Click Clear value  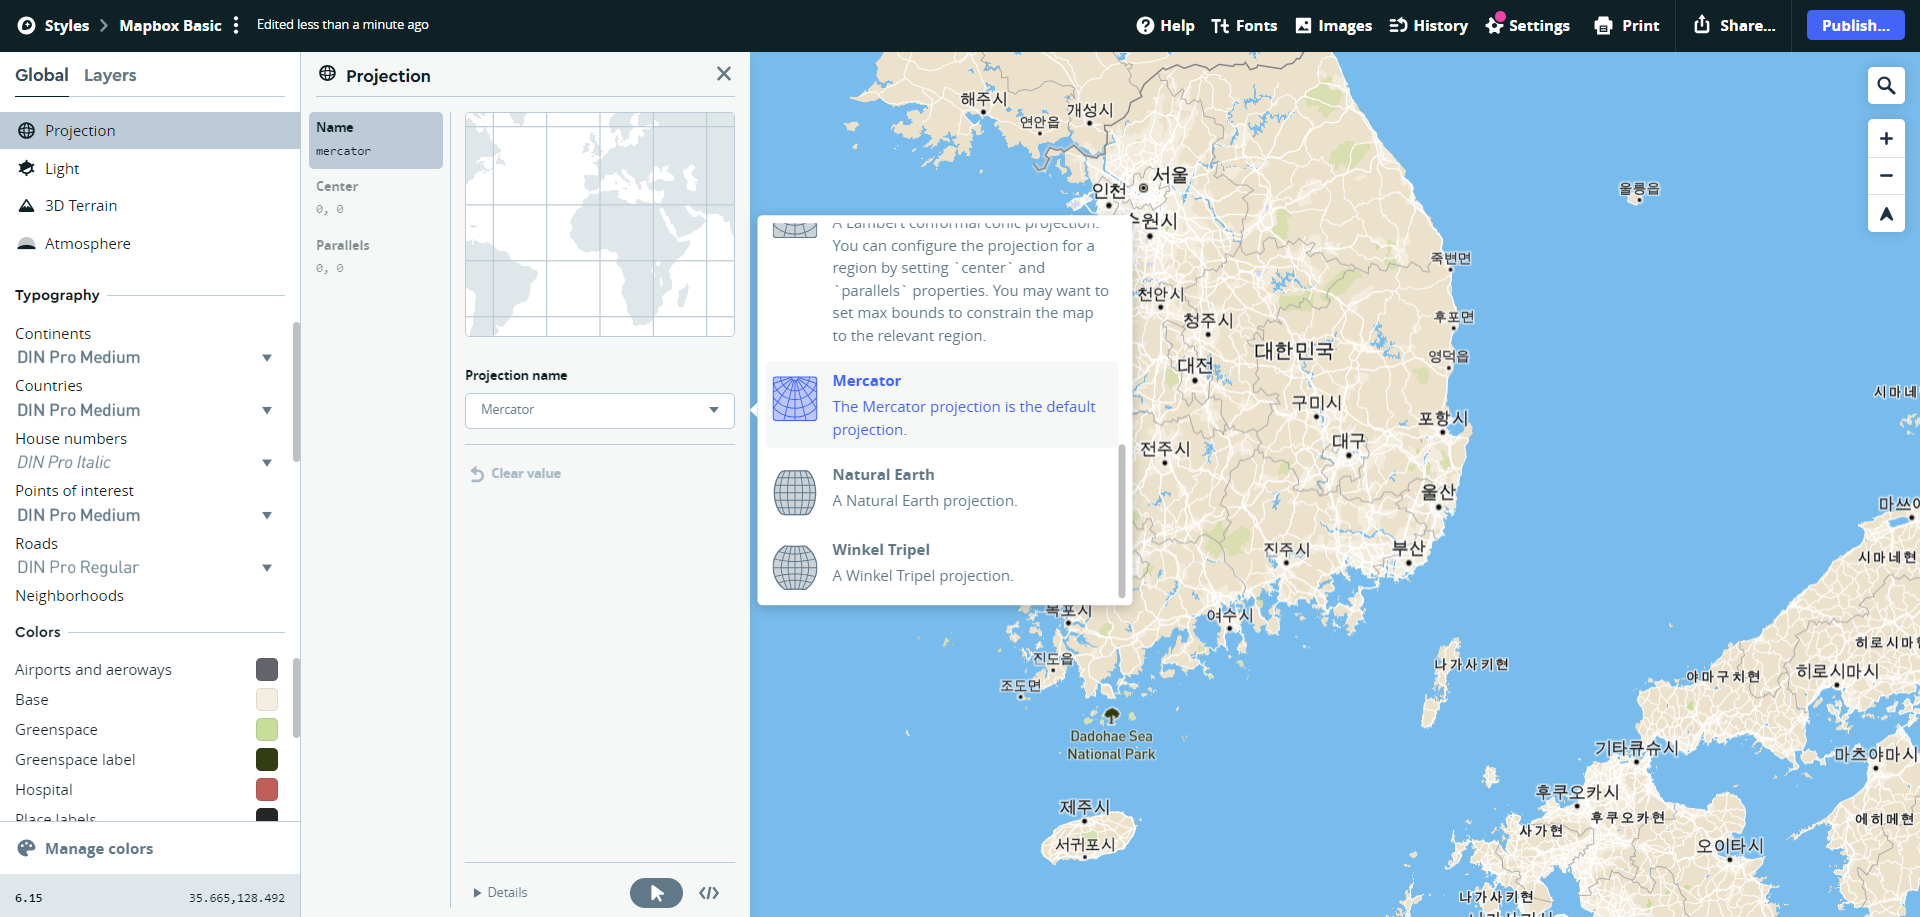click(516, 474)
